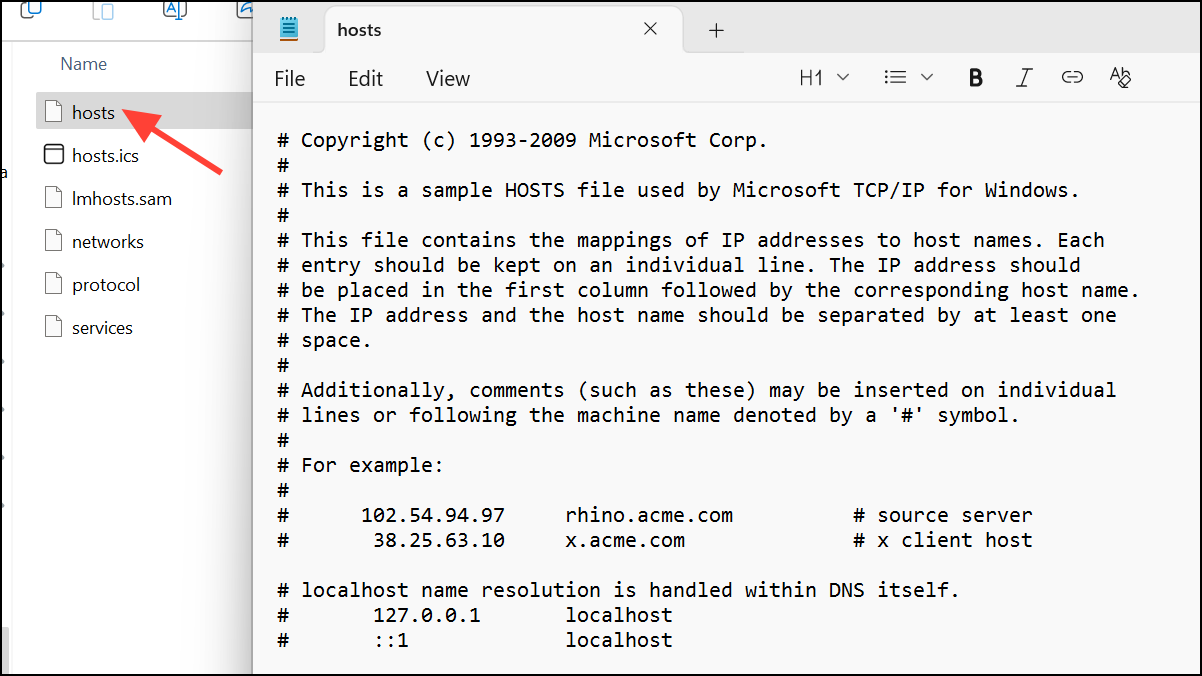This screenshot has width=1202, height=676.
Task: Open the View menu
Action: coord(448,79)
